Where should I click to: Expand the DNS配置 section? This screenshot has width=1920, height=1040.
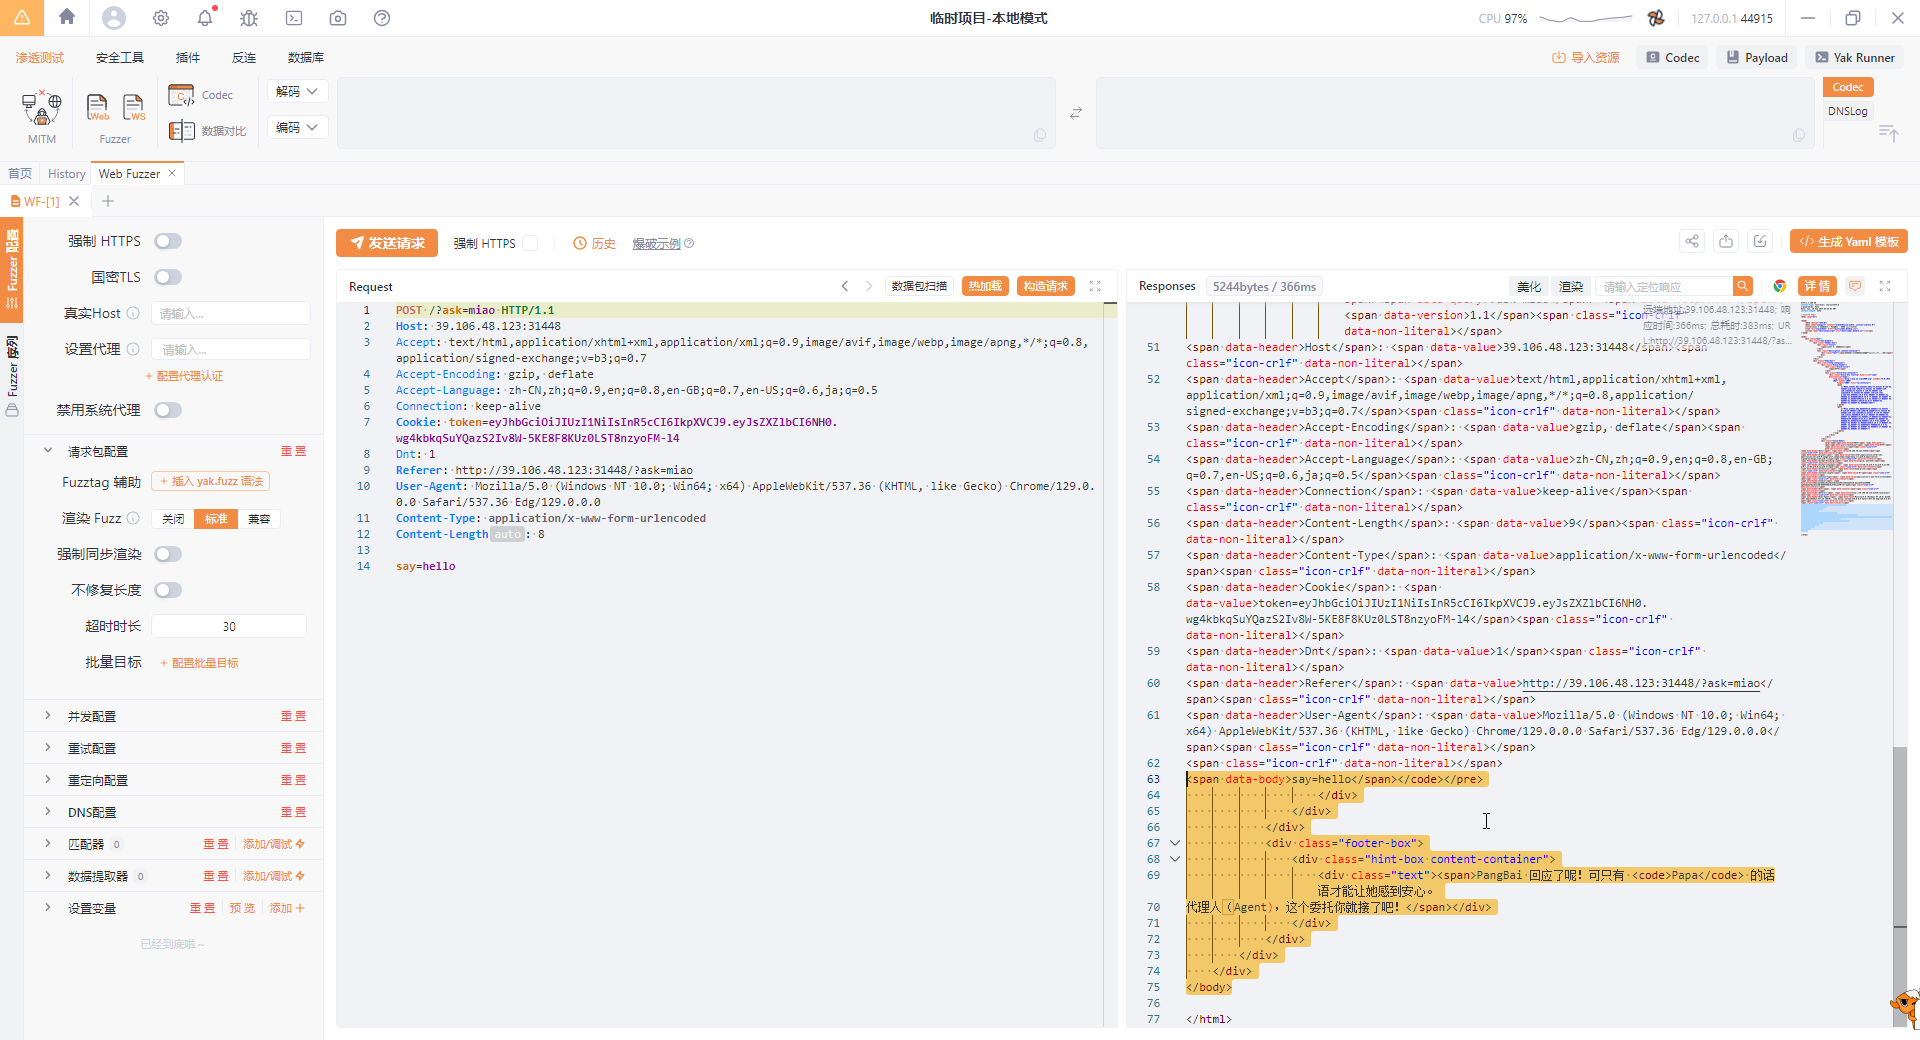click(92, 812)
